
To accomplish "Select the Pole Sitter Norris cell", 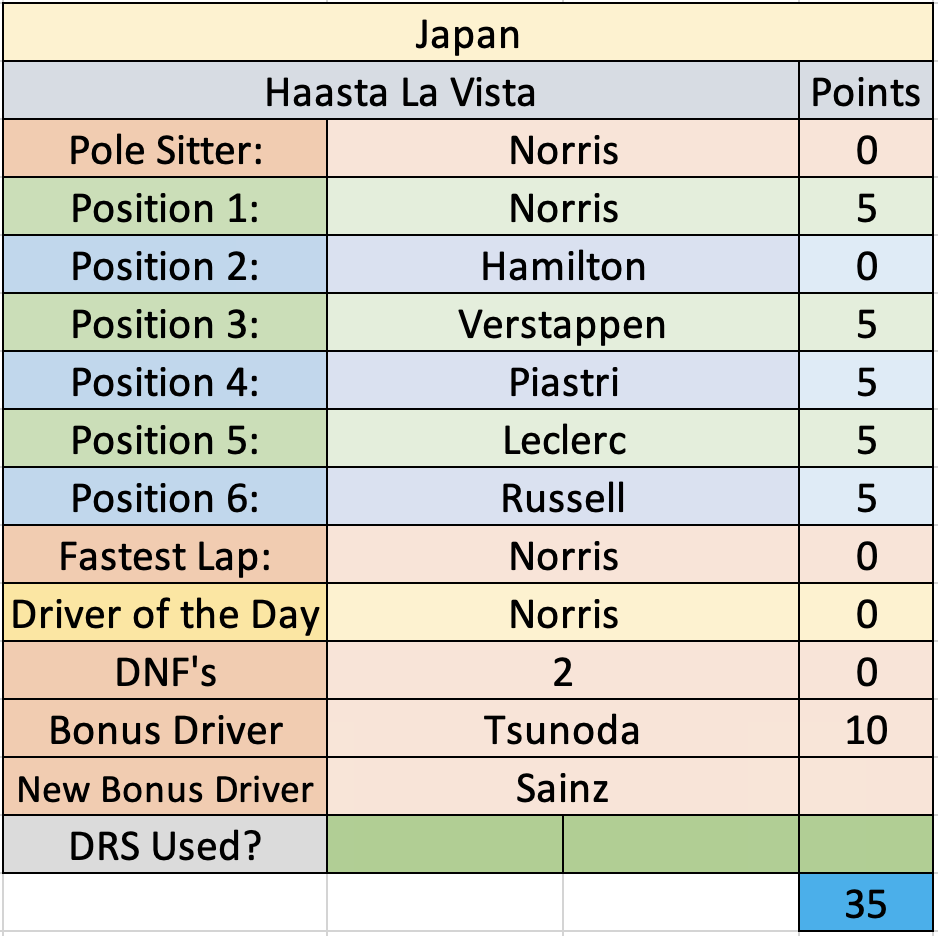I will click(x=563, y=148).
